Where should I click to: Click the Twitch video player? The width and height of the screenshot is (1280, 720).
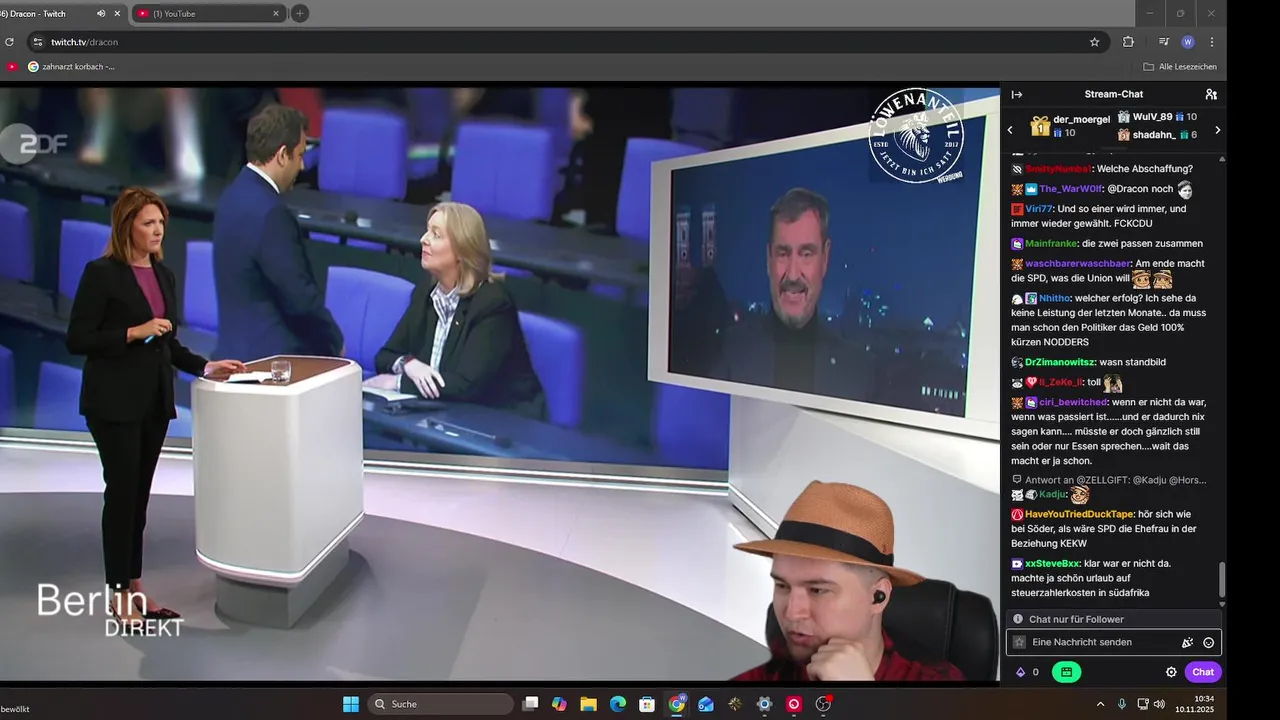(x=500, y=383)
